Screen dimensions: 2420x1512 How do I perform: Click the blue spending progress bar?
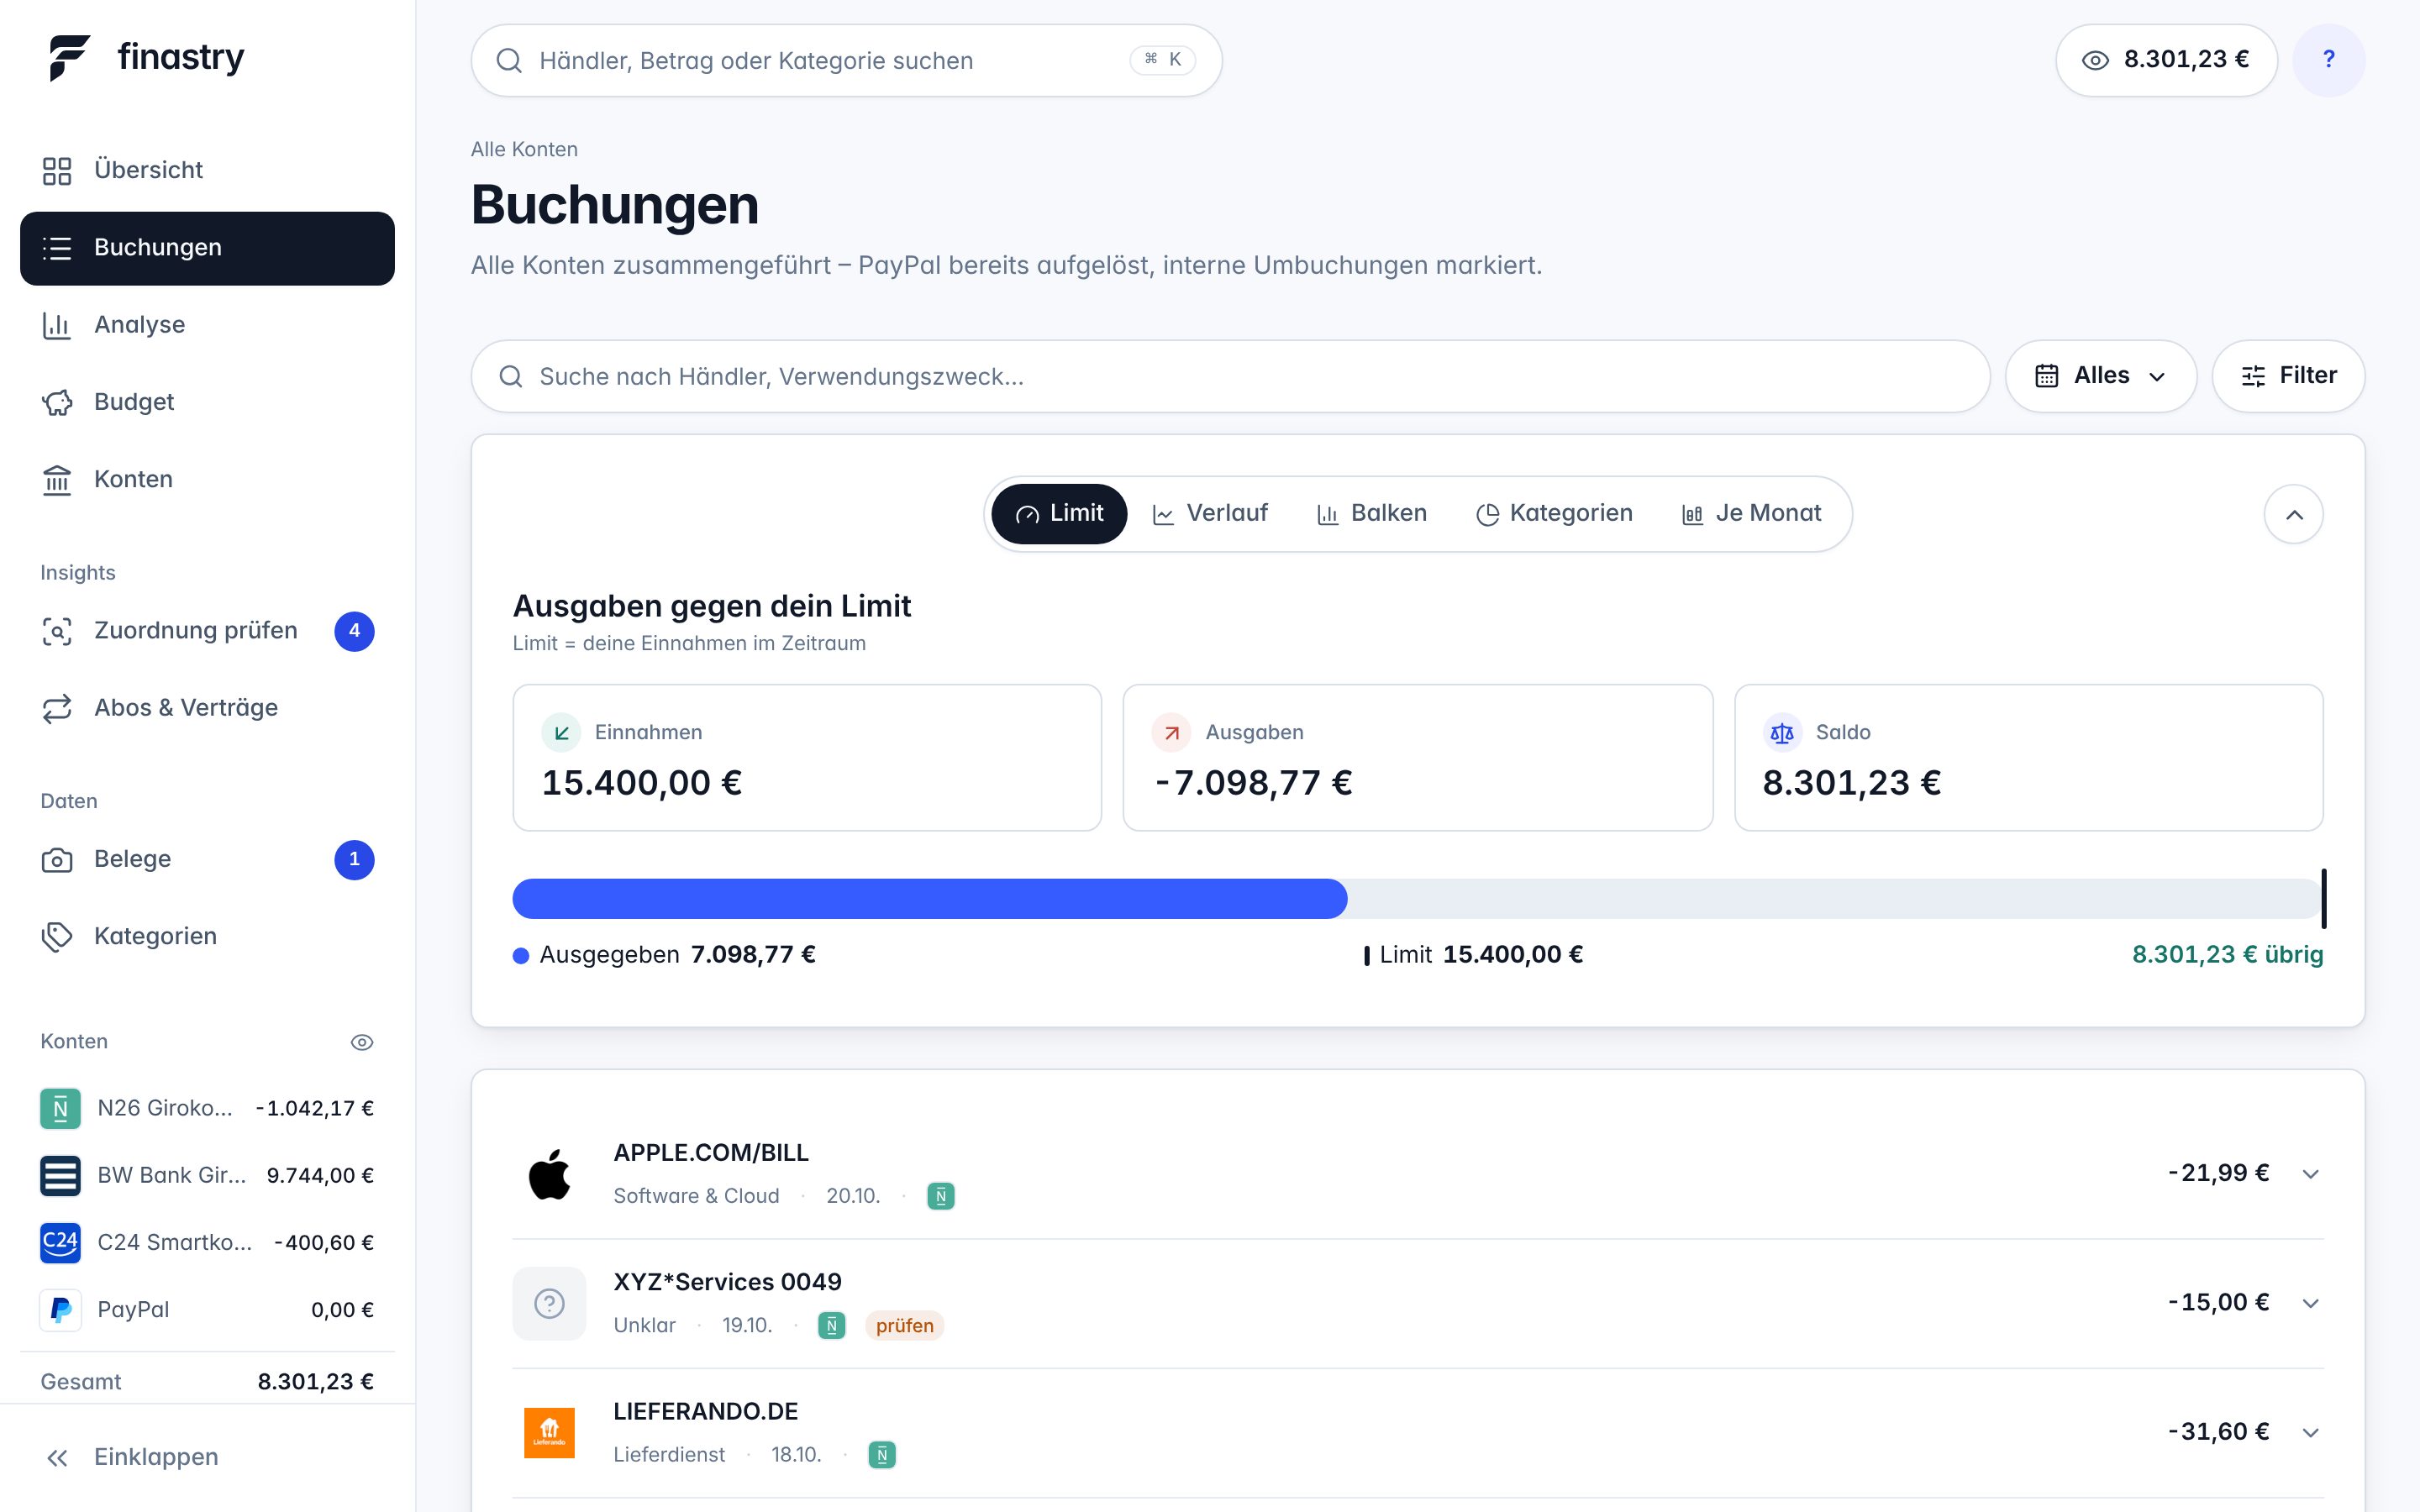click(x=929, y=898)
